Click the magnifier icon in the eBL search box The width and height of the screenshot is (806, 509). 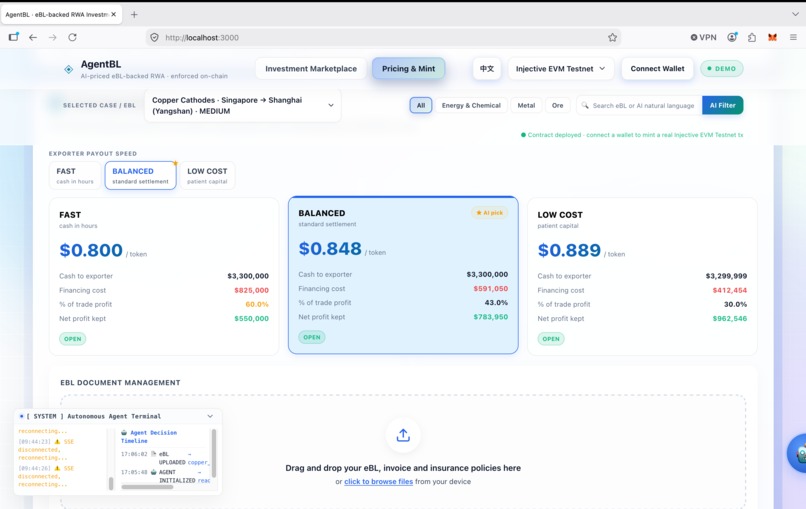(585, 105)
